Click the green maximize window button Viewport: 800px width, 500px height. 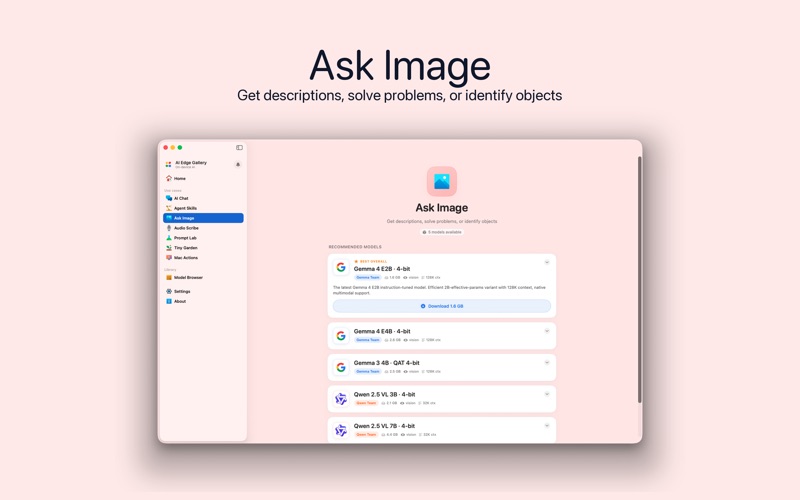pos(180,147)
